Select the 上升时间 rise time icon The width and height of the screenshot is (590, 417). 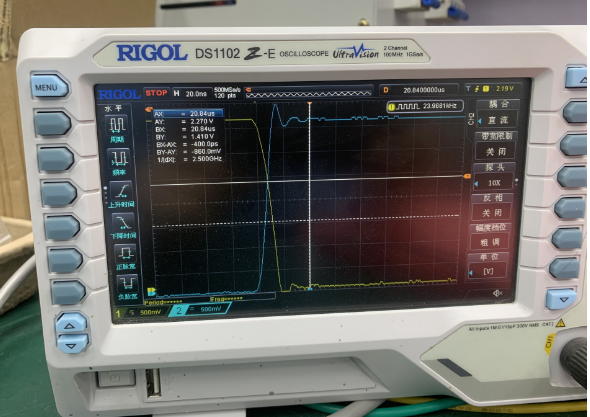pyautogui.click(x=122, y=195)
